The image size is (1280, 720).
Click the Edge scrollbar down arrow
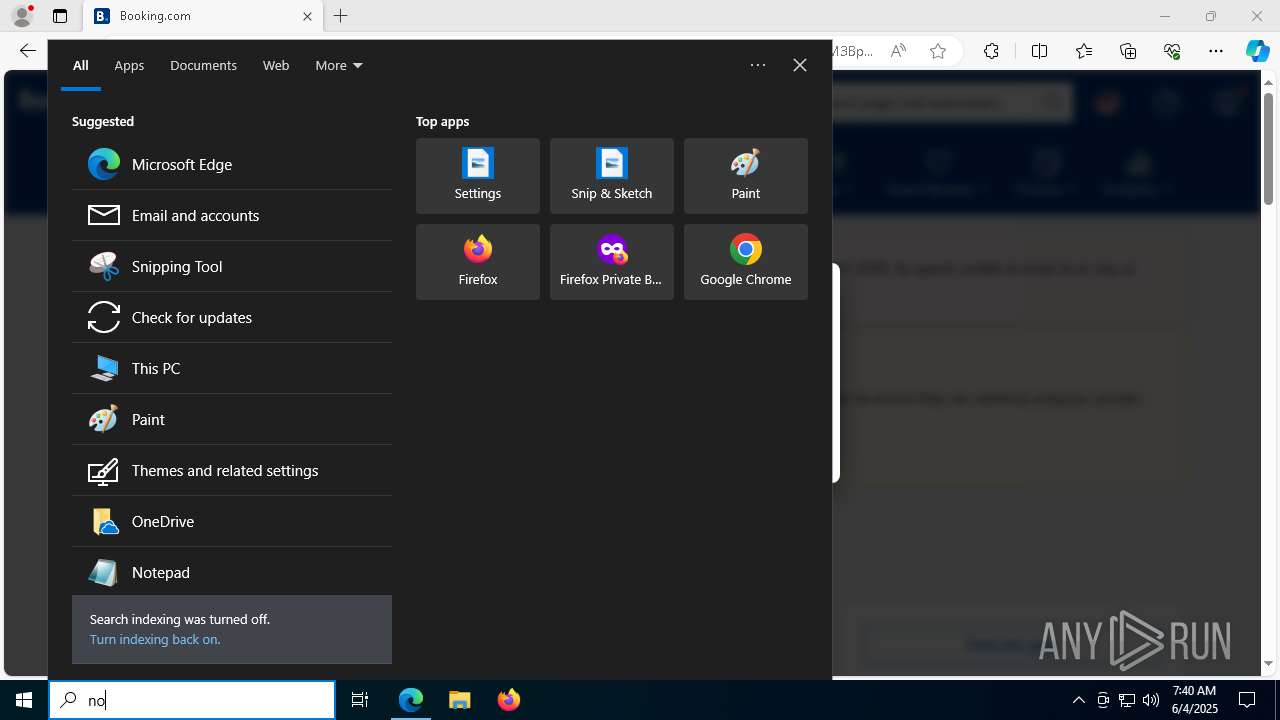[x=1269, y=664]
